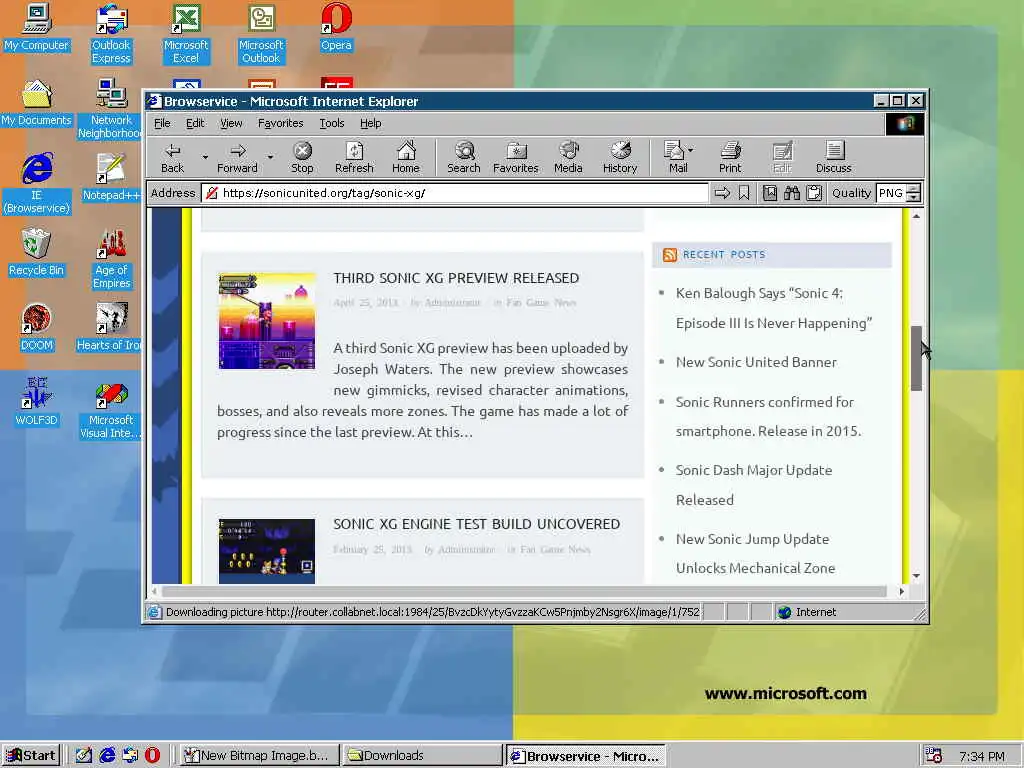Print the current page
Viewport: 1024px width, 768px height.
click(730, 157)
